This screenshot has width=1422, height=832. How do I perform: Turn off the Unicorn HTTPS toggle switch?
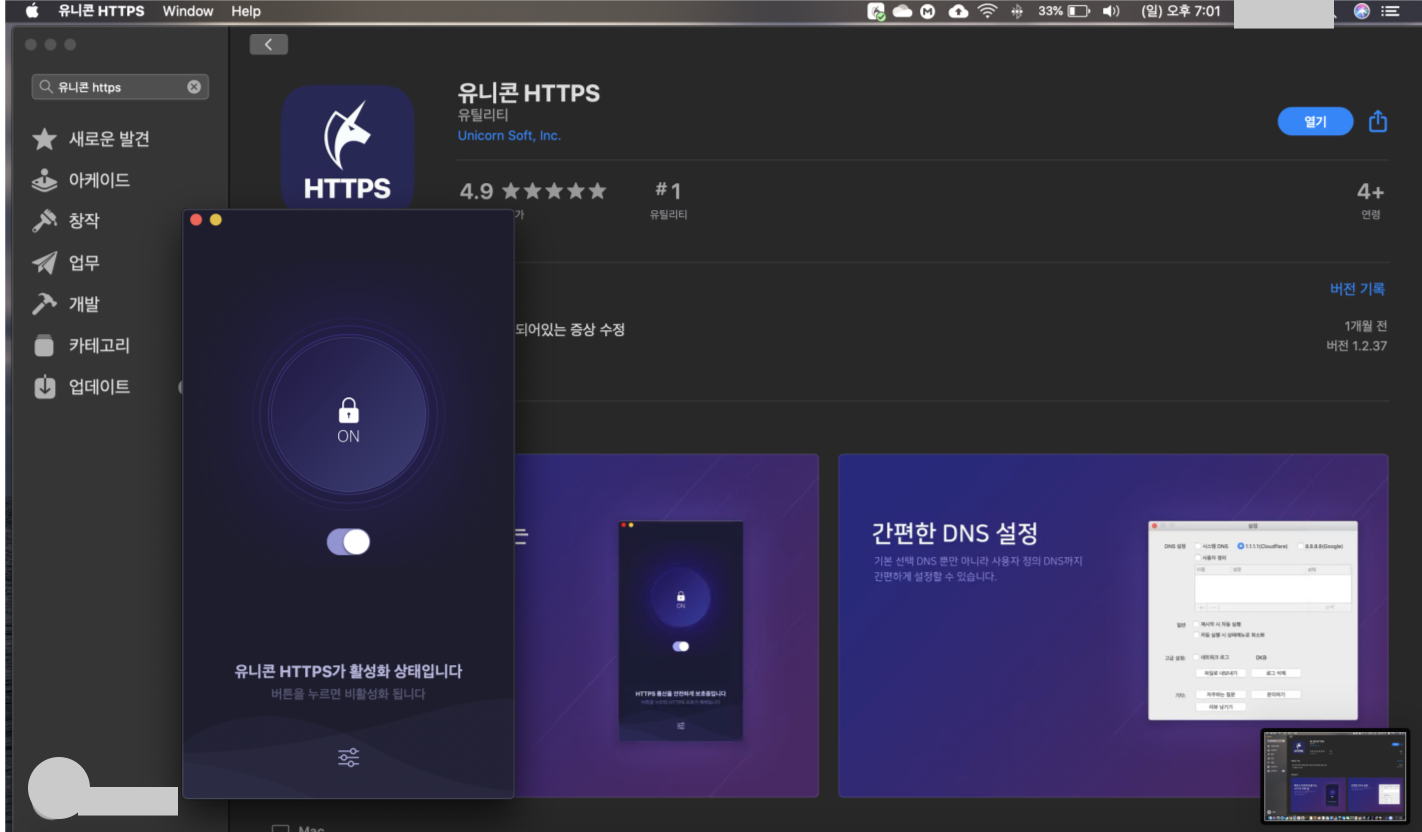pos(348,541)
